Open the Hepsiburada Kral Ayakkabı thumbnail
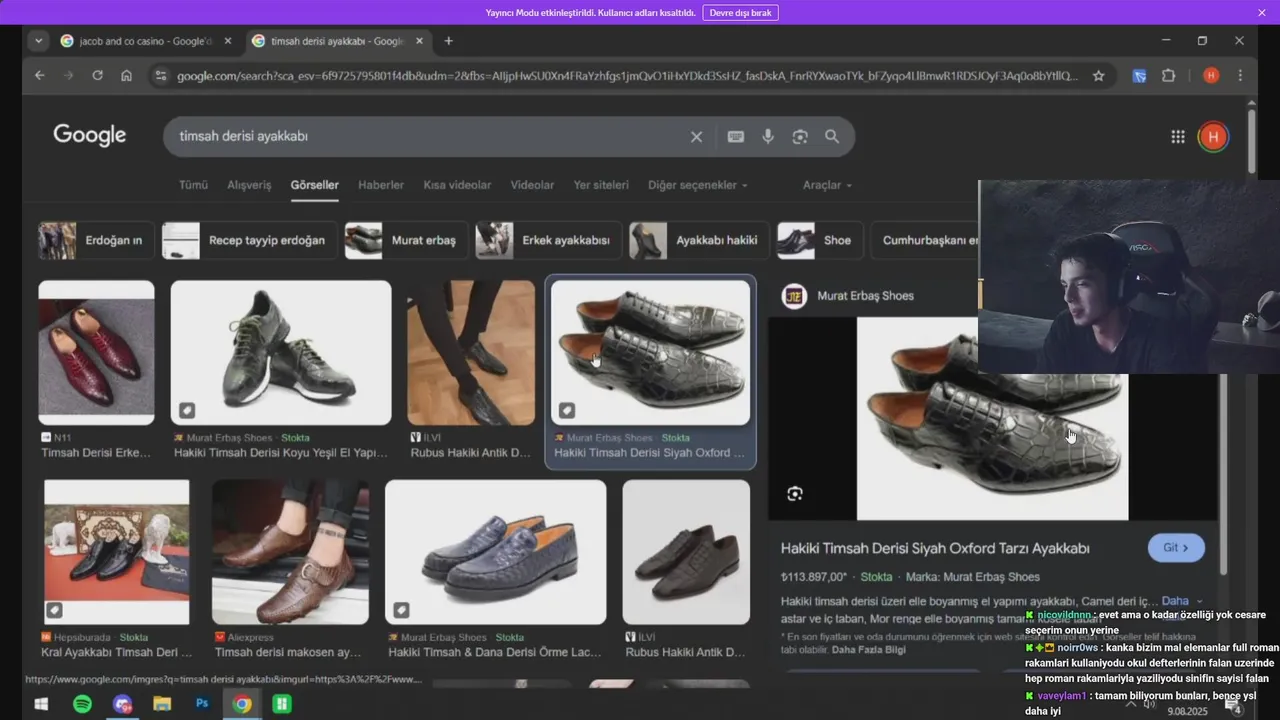Screen dimensions: 1280x720 point(117,552)
